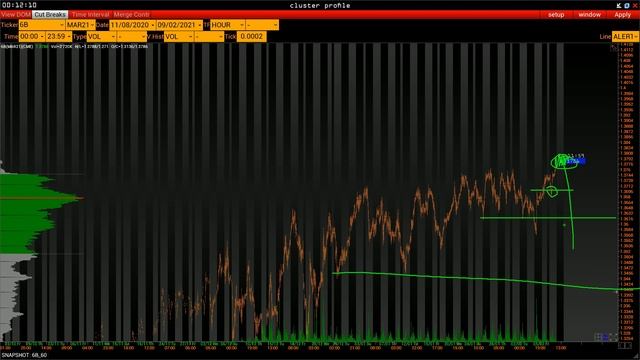Open the TF HOUR timeframe dropdown

click(228, 25)
